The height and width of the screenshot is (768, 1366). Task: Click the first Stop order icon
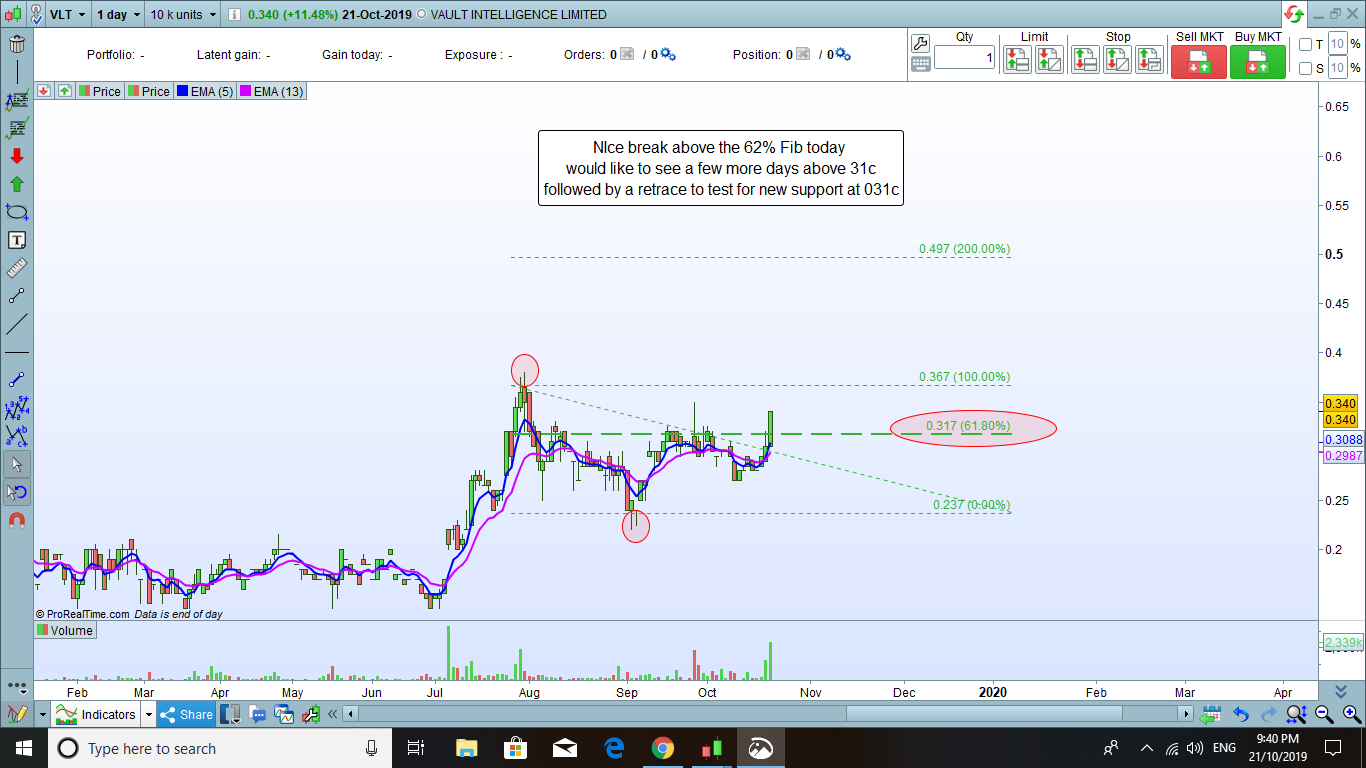tap(1085, 59)
